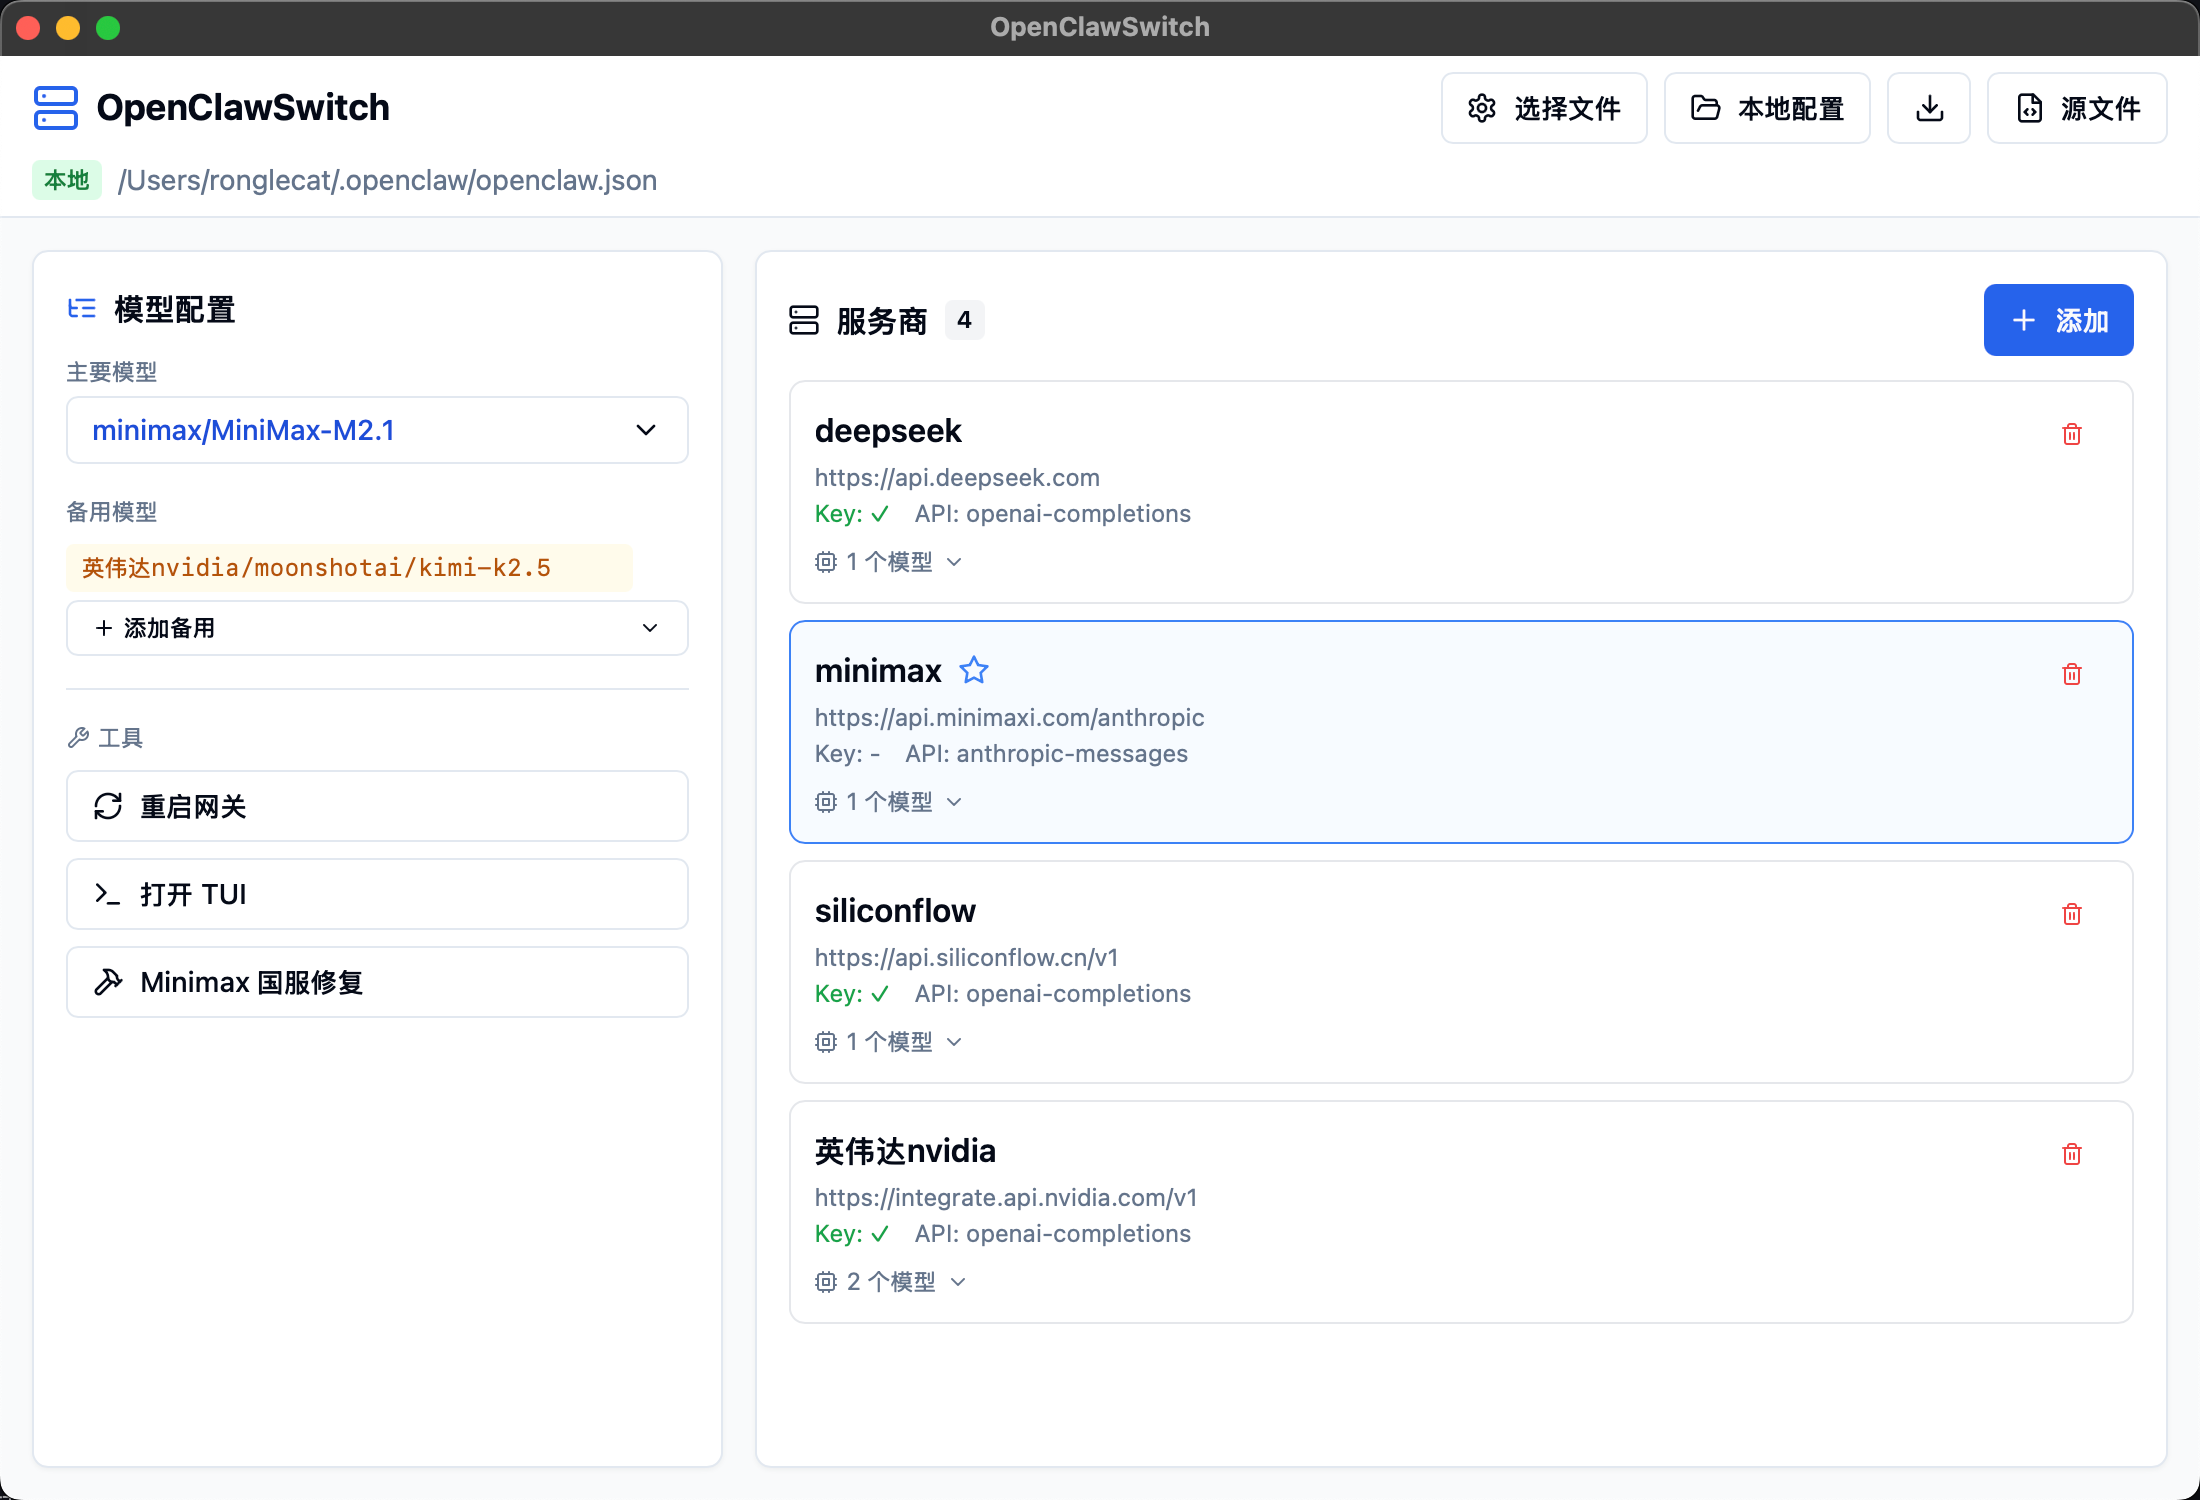Delete the 英伟达nvidia provider entry
Screen dimensions: 2200x1500
point(2071,1154)
